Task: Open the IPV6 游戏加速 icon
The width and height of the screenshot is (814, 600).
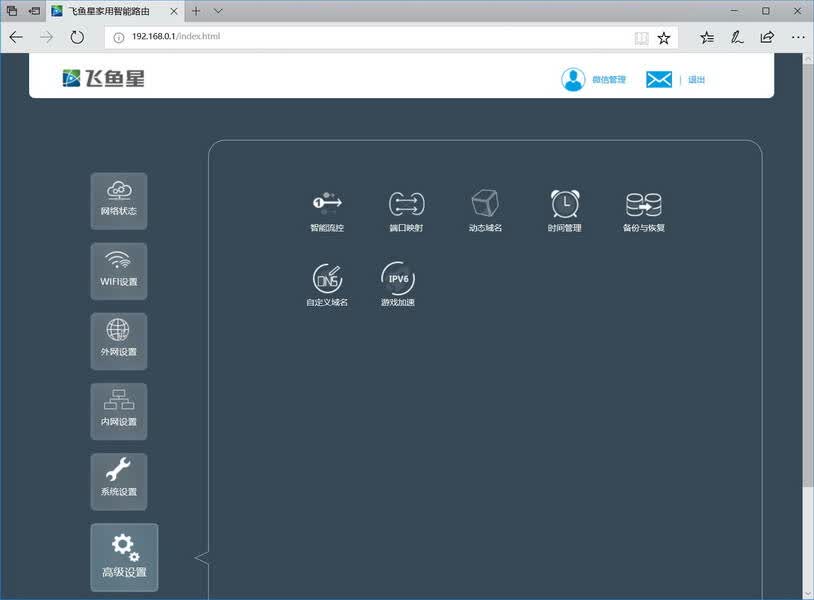Action: [x=398, y=278]
